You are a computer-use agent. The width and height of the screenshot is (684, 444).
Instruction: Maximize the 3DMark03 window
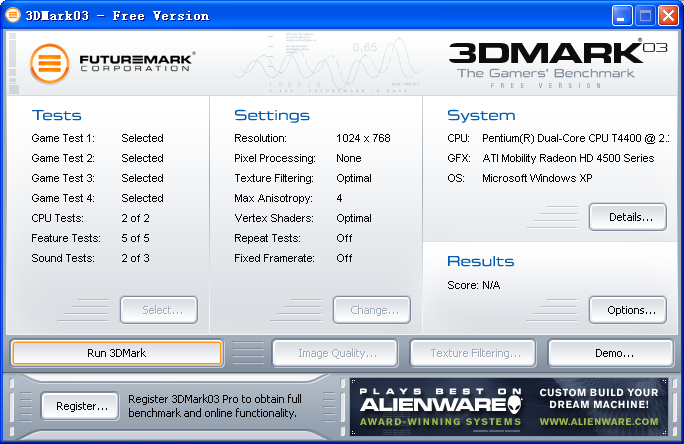[644, 15]
